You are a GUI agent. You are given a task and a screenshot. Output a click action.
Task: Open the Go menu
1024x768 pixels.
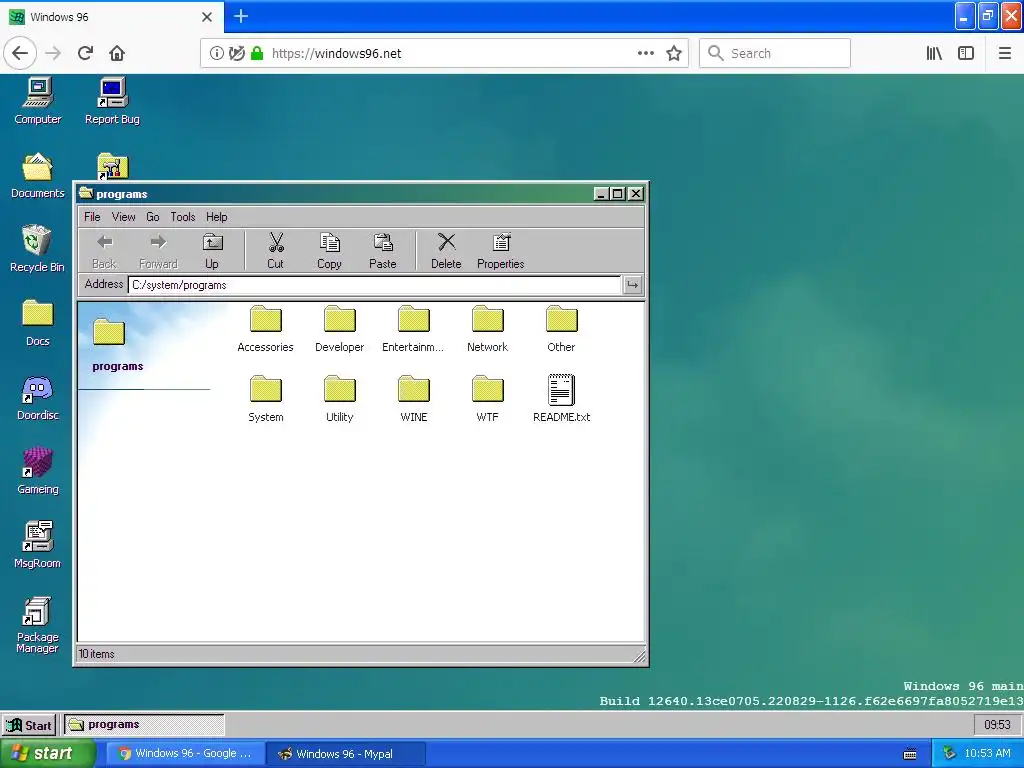[x=153, y=217]
